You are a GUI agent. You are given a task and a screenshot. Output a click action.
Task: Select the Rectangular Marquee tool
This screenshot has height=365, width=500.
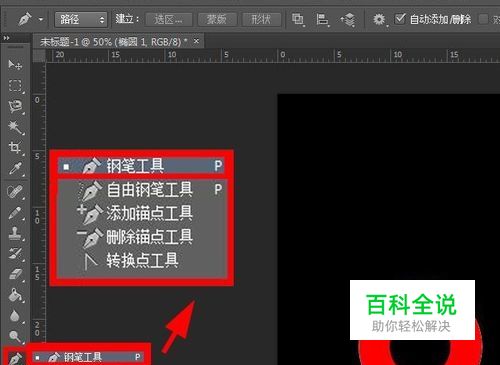15,86
